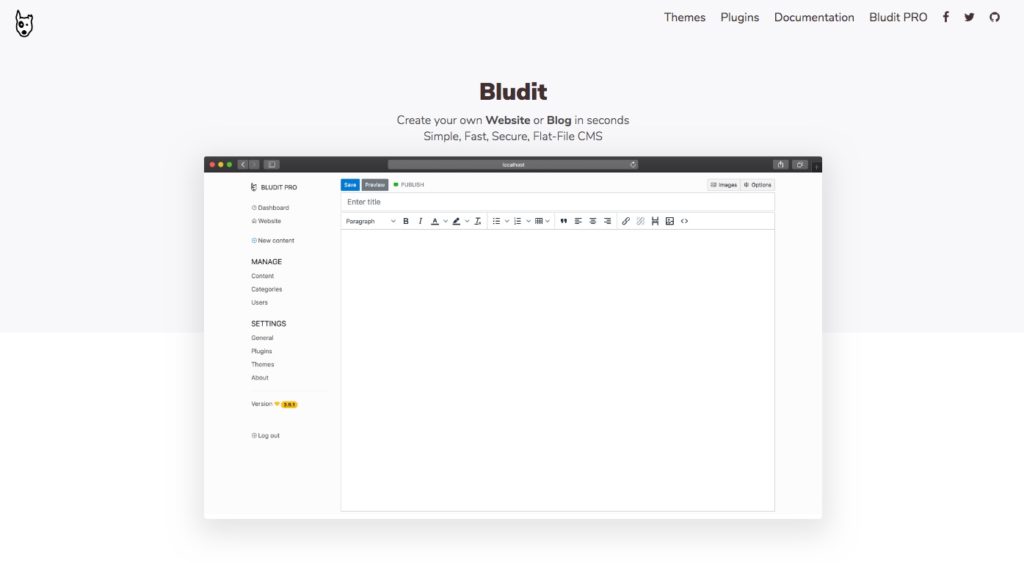Open Users under MANAGE
1024x563 pixels.
tap(259, 302)
